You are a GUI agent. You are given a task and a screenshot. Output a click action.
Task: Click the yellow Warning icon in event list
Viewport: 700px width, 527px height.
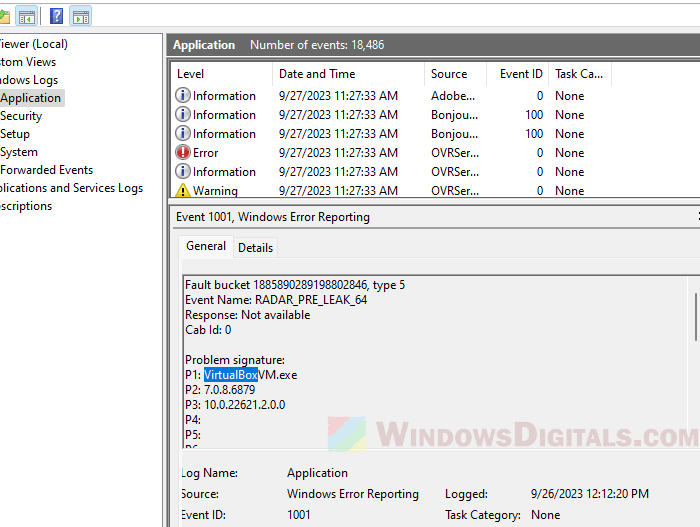click(x=183, y=190)
